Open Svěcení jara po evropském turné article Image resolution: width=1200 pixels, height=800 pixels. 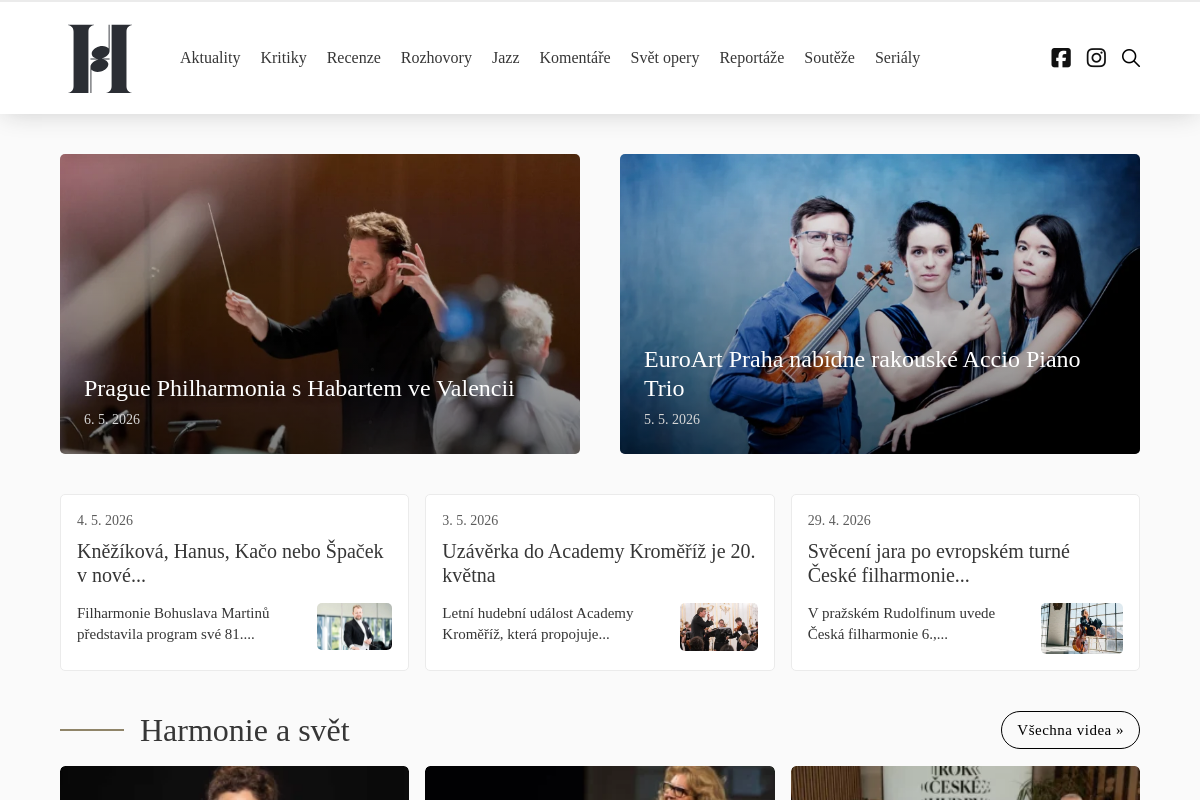tap(938, 563)
